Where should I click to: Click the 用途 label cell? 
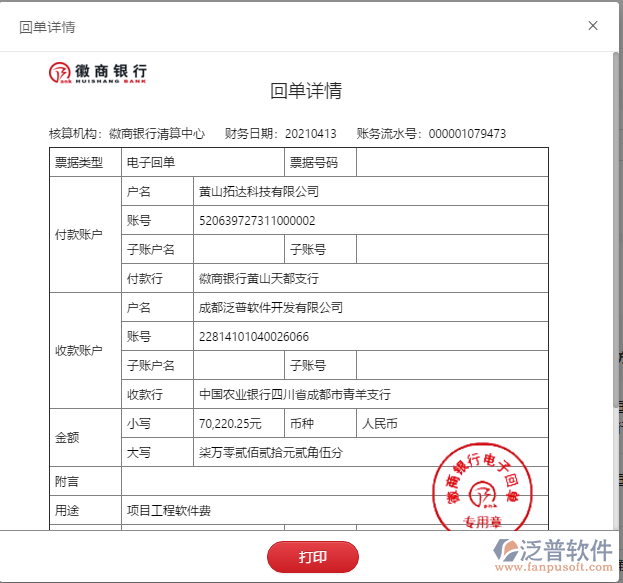point(85,510)
